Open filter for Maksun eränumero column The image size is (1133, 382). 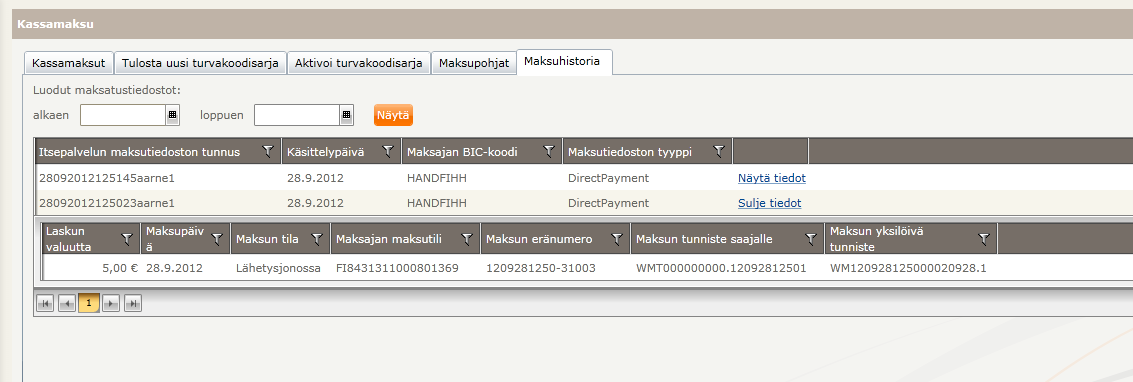click(x=617, y=238)
